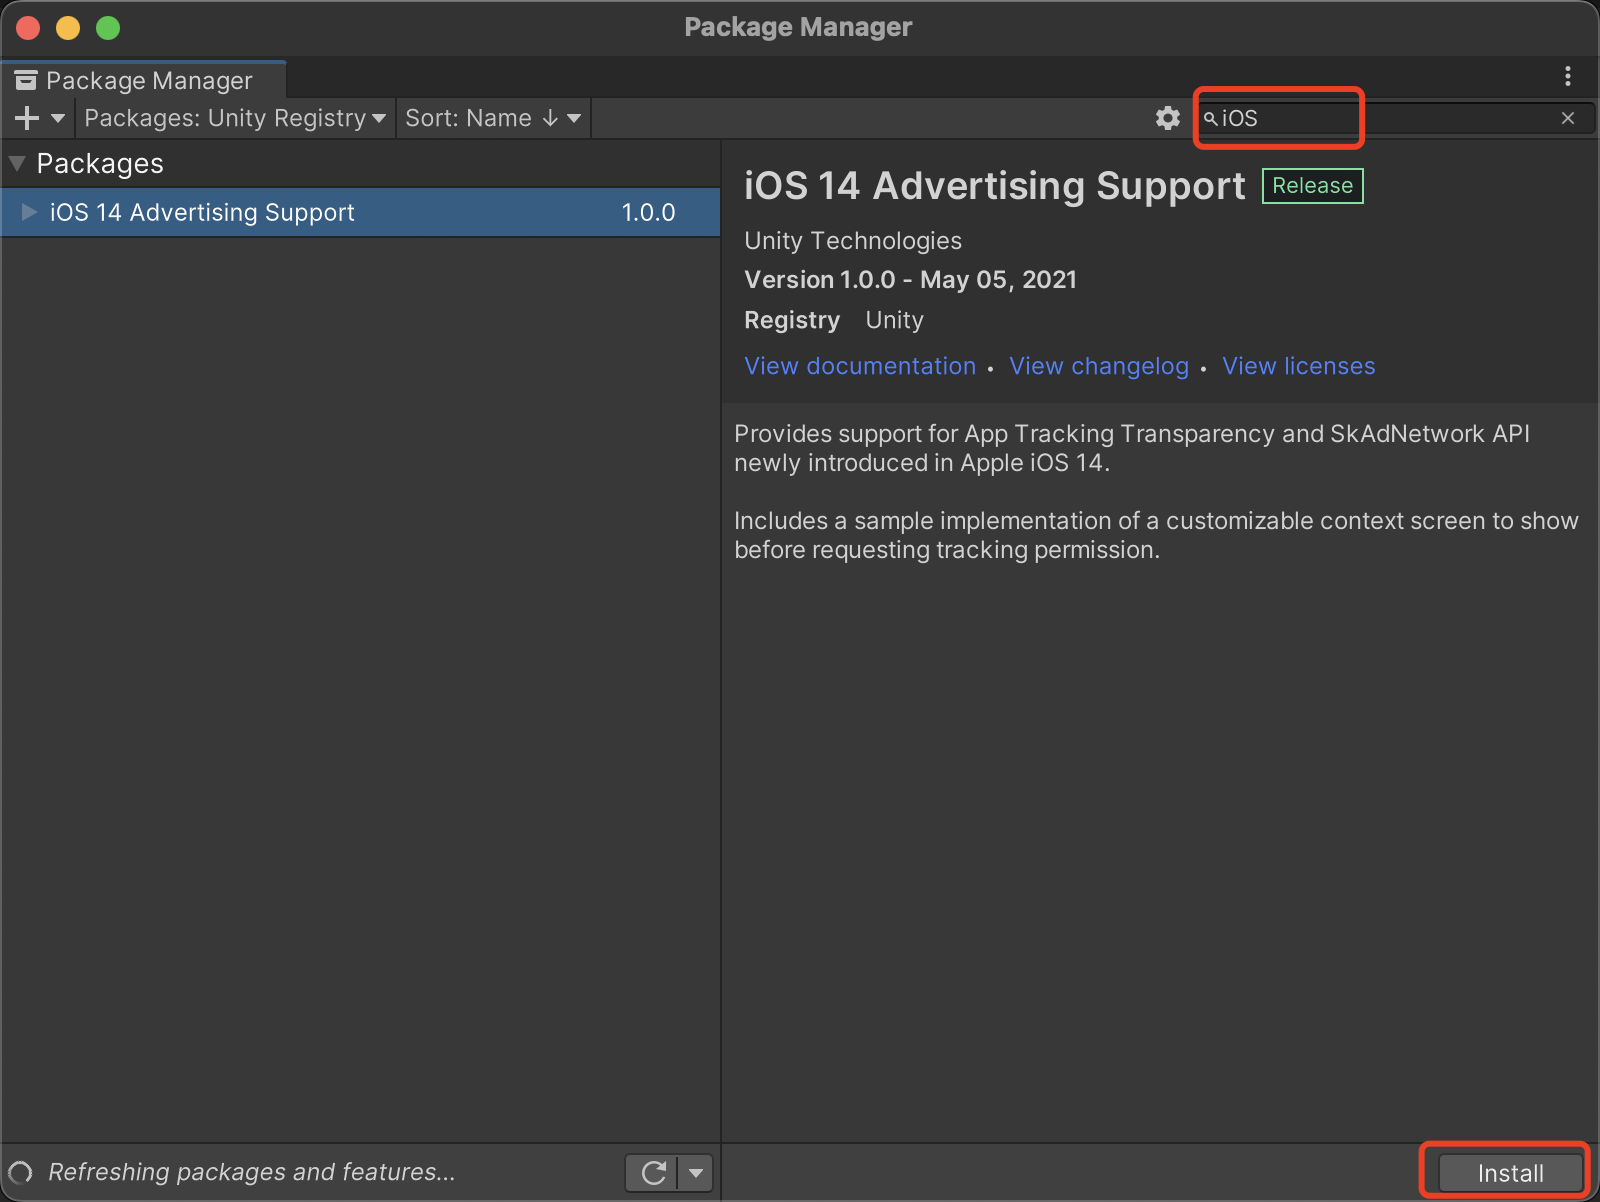
Task: Open the Packages: Unity Registry dropdown
Action: click(x=235, y=118)
